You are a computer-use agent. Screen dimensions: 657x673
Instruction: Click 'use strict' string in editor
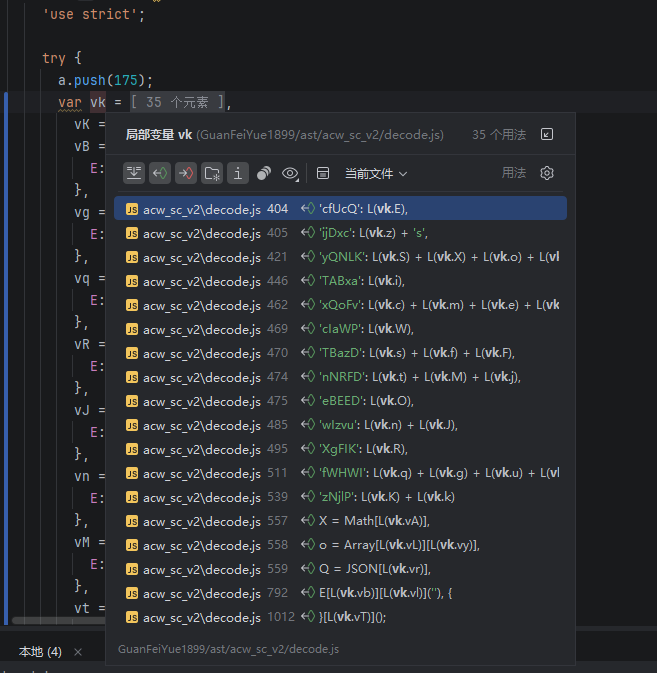(x=89, y=15)
